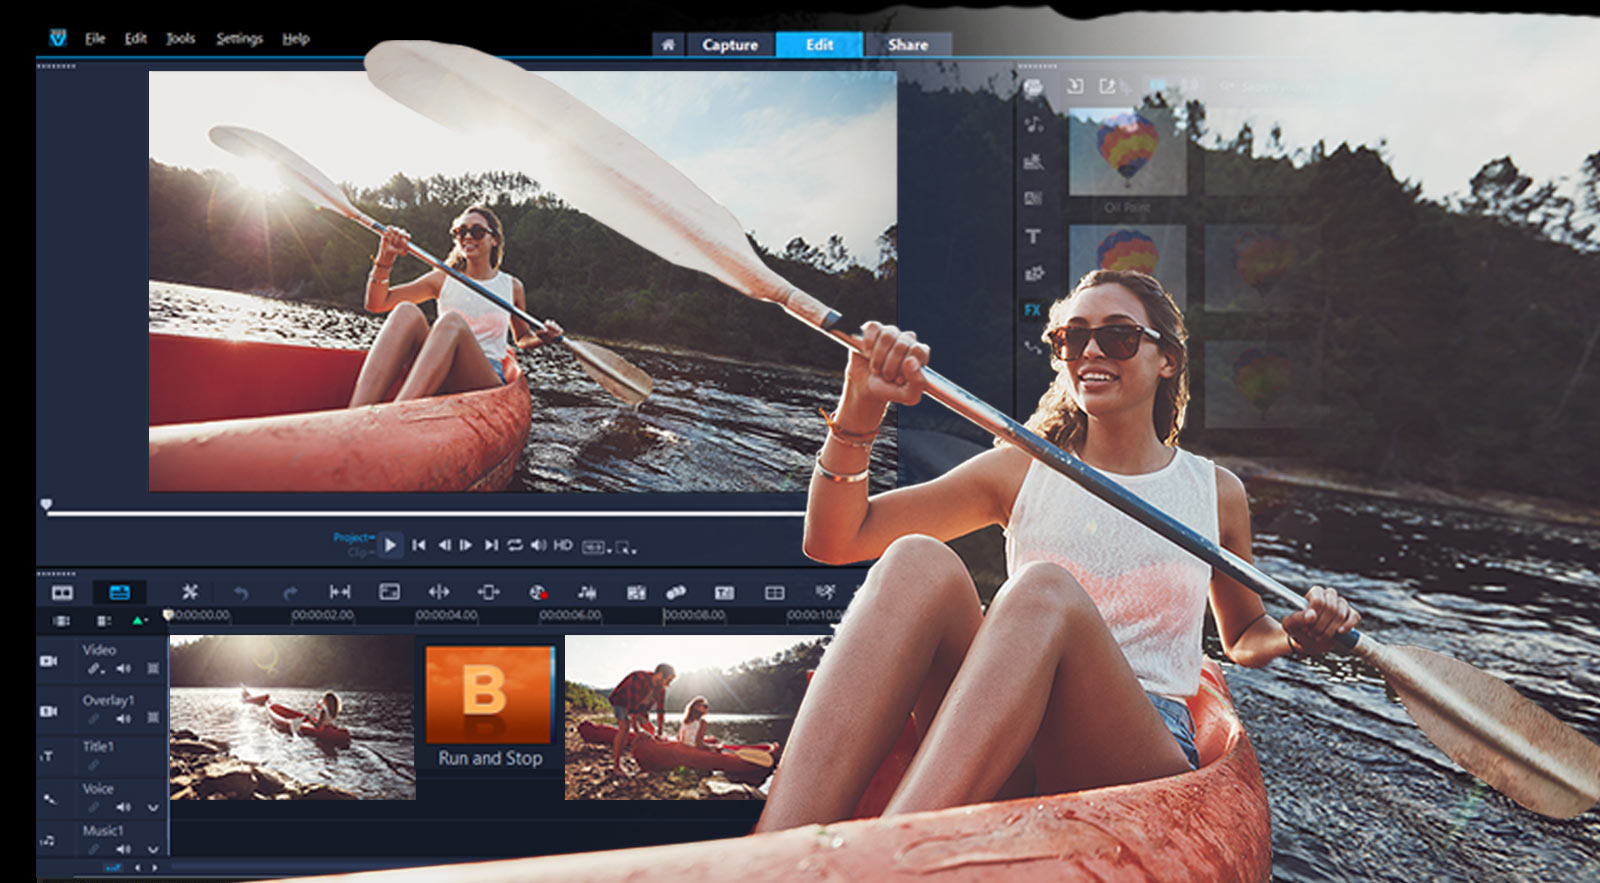Open the Help menu
Screen dimensions: 1600x883
(x=295, y=39)
